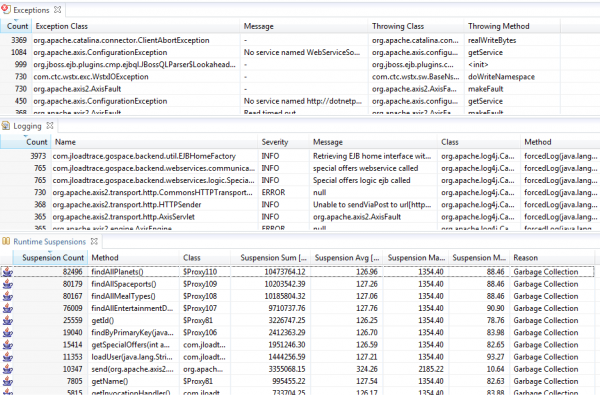
Task: Click the findAllPlanets() row icon
Action: pos(7,272)
